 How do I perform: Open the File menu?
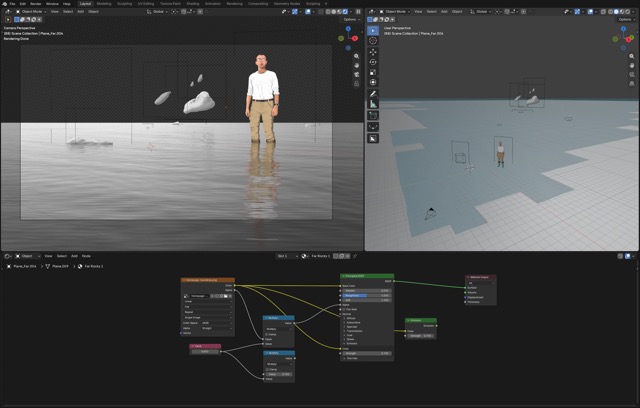(13, 4)
